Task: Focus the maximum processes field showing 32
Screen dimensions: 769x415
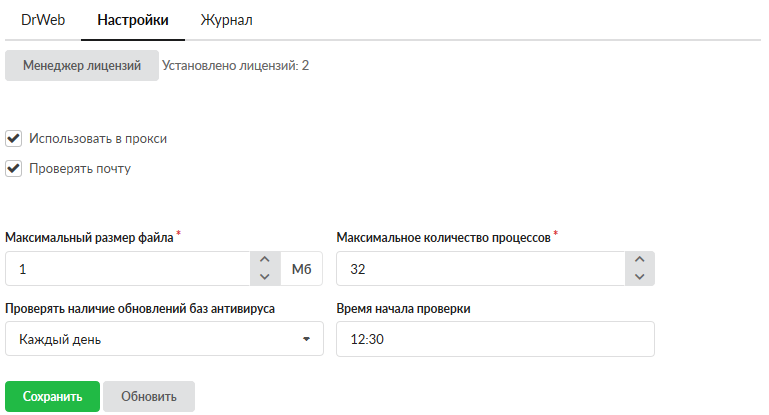Action: (480, 269)
